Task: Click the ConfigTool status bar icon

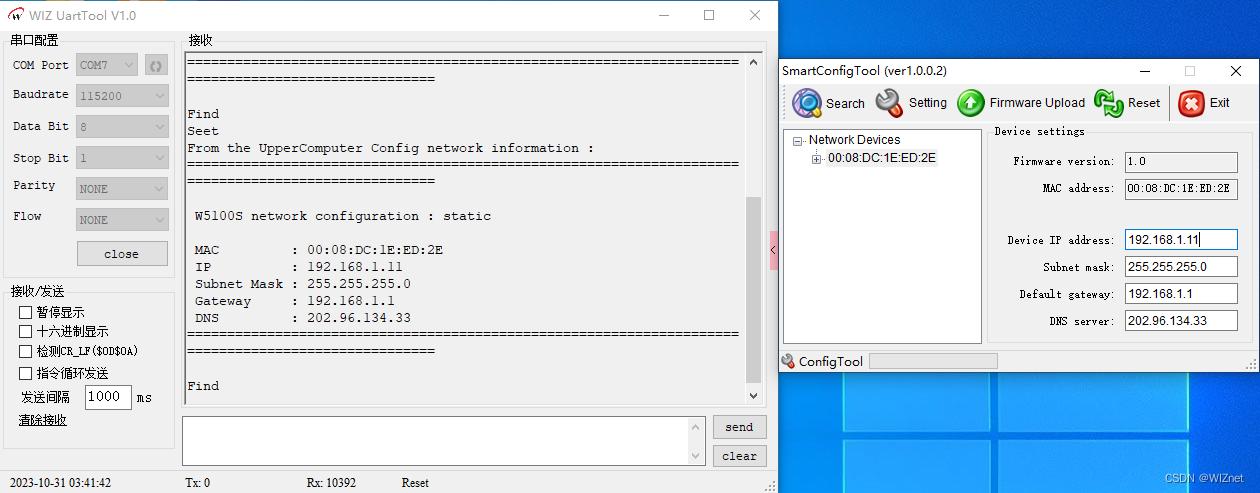Action: pos(788,361)
